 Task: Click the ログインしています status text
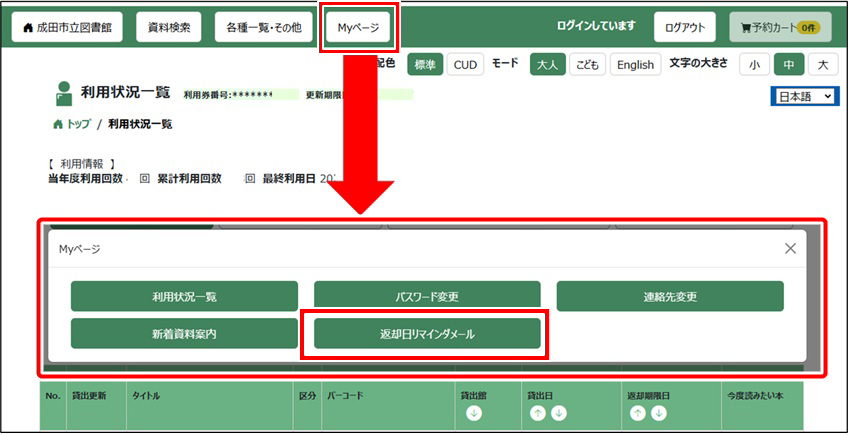596,26
